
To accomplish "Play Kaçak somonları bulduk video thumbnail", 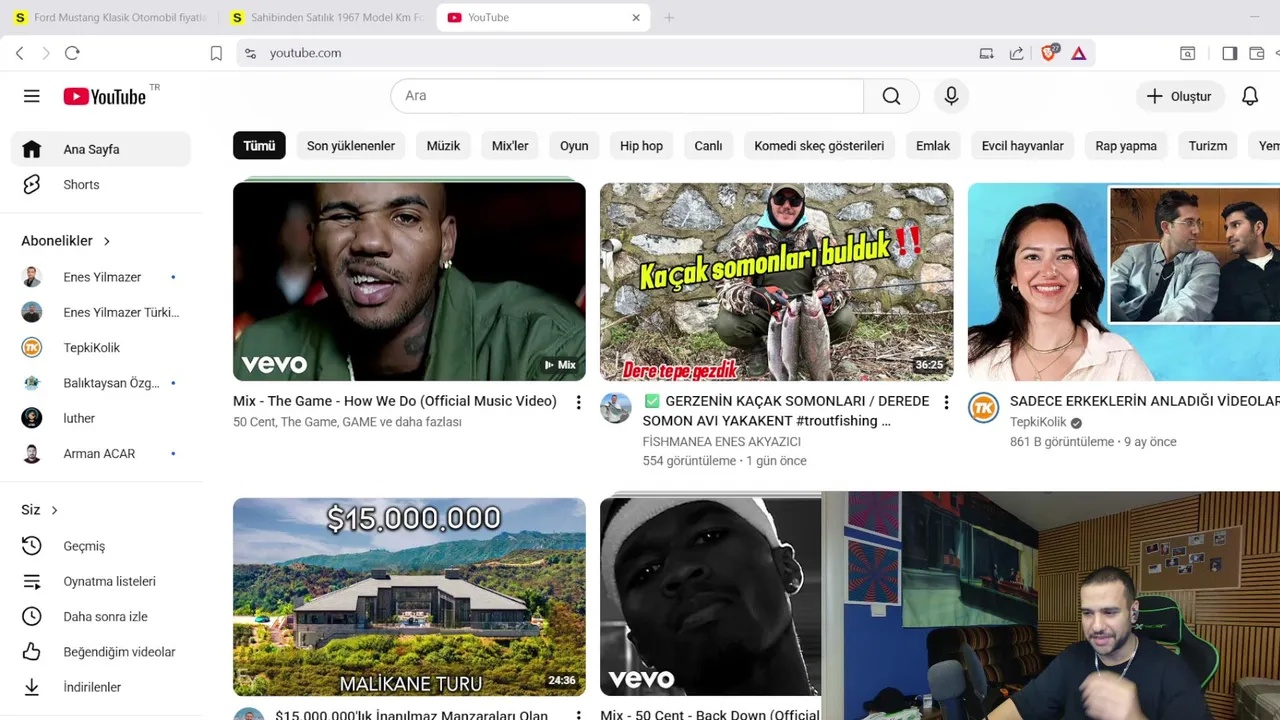I will [x=776, y=282].
